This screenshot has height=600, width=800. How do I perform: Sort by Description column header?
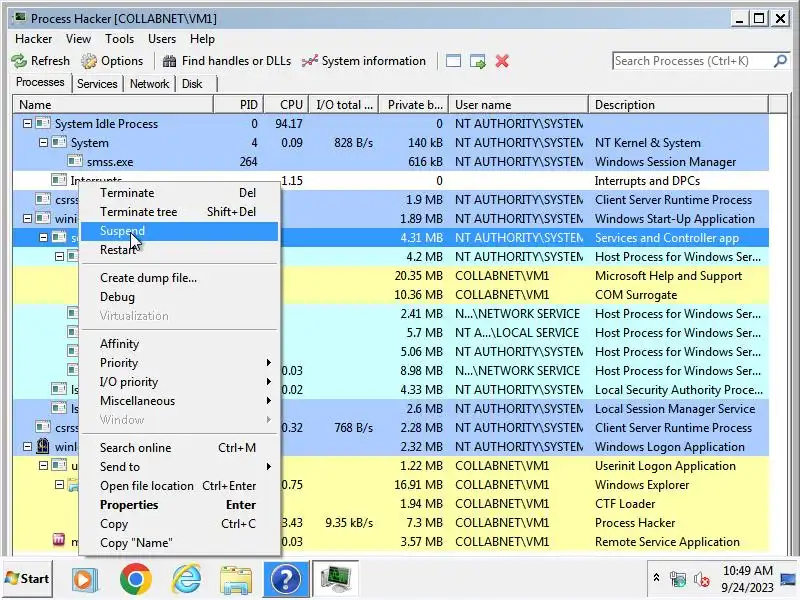coord(678,105)
